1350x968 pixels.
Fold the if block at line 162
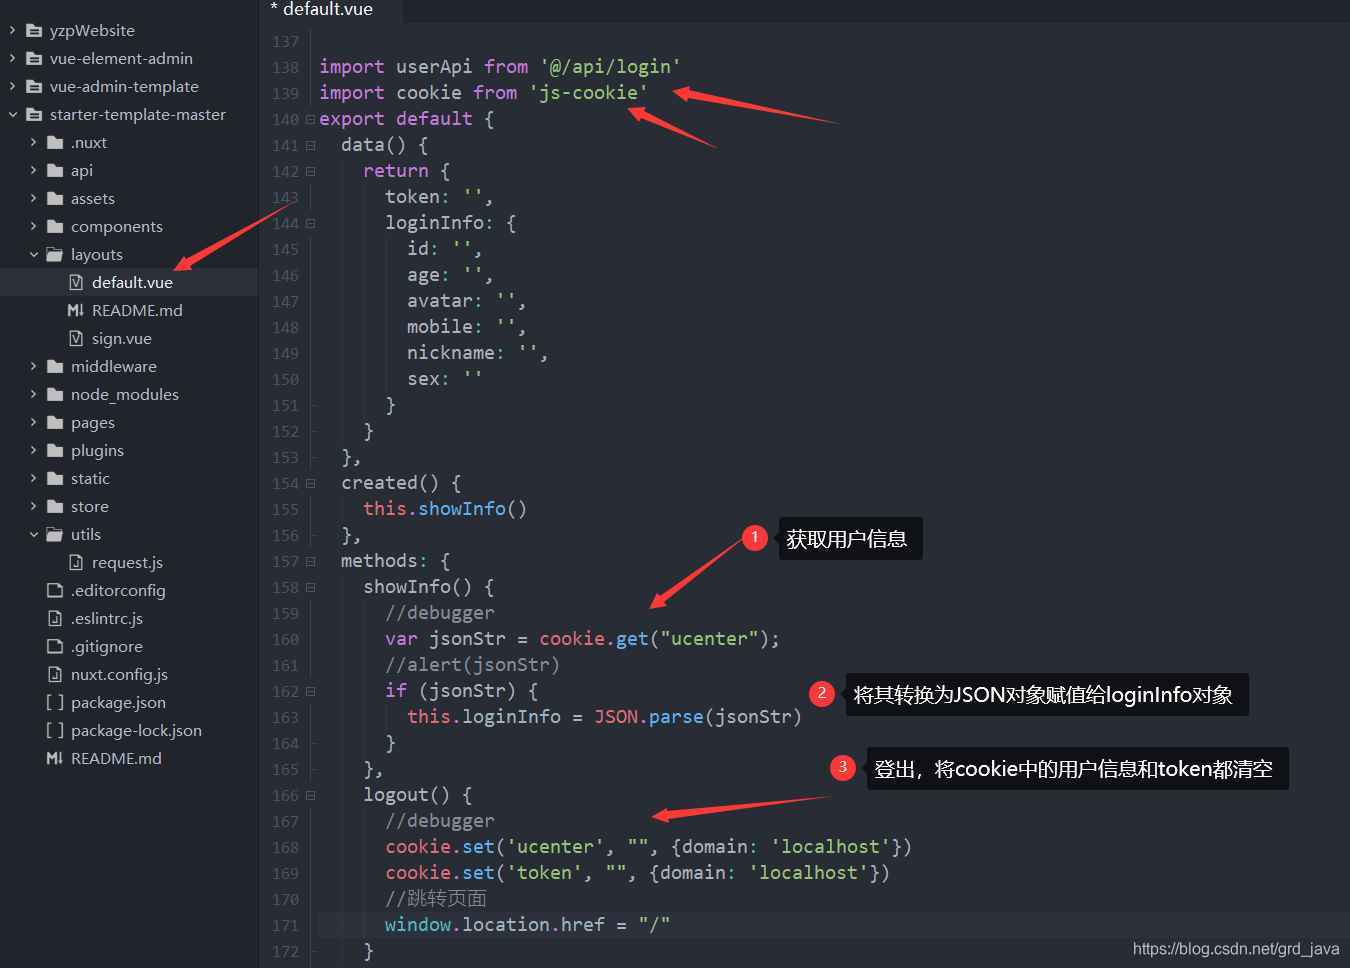pos(310,691)
